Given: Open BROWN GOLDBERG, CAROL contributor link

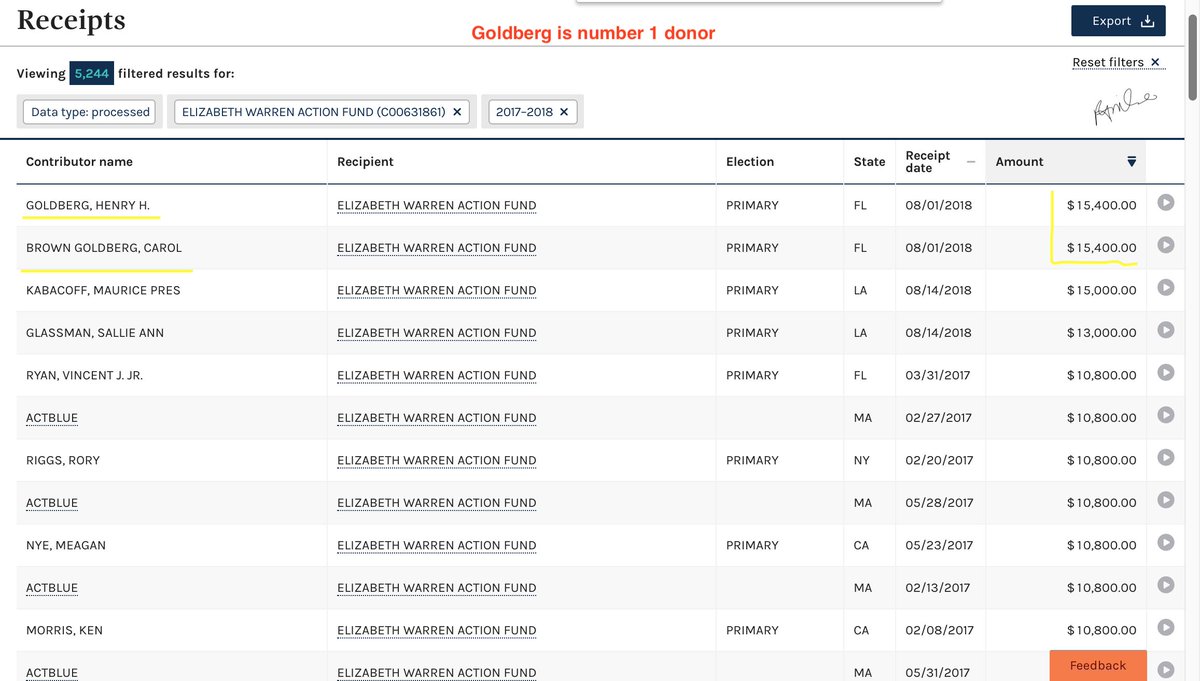Looking at the screenshot, I should 104,248.
